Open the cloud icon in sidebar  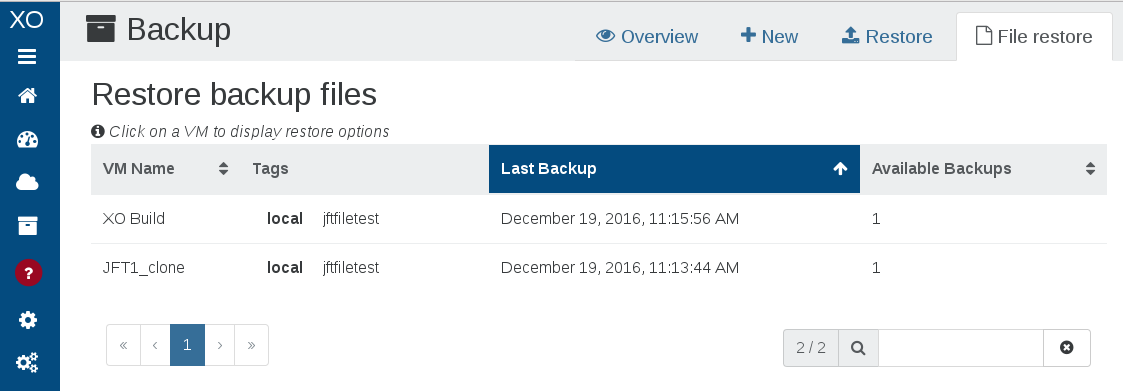pyautogui.click(x=27, y=183)
